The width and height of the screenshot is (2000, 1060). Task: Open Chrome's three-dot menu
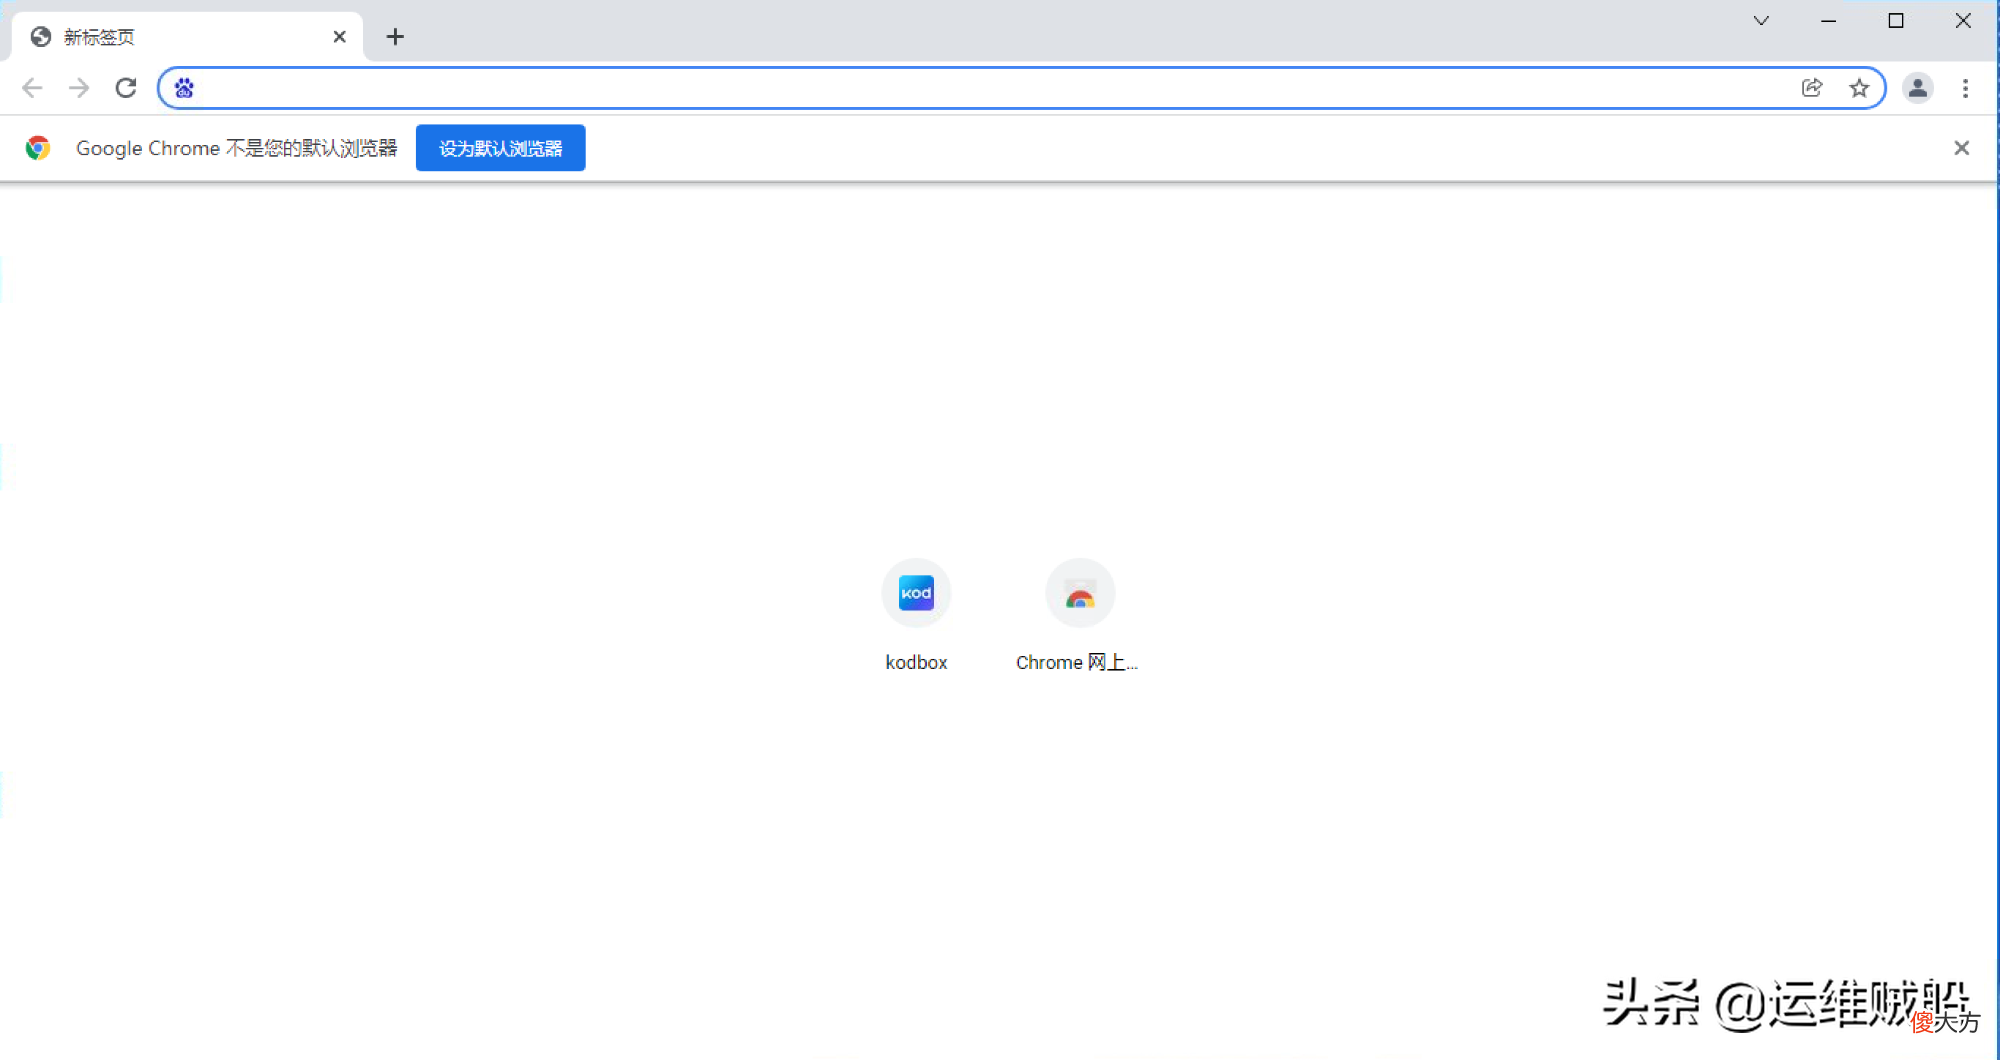[x=1965, y=88]
